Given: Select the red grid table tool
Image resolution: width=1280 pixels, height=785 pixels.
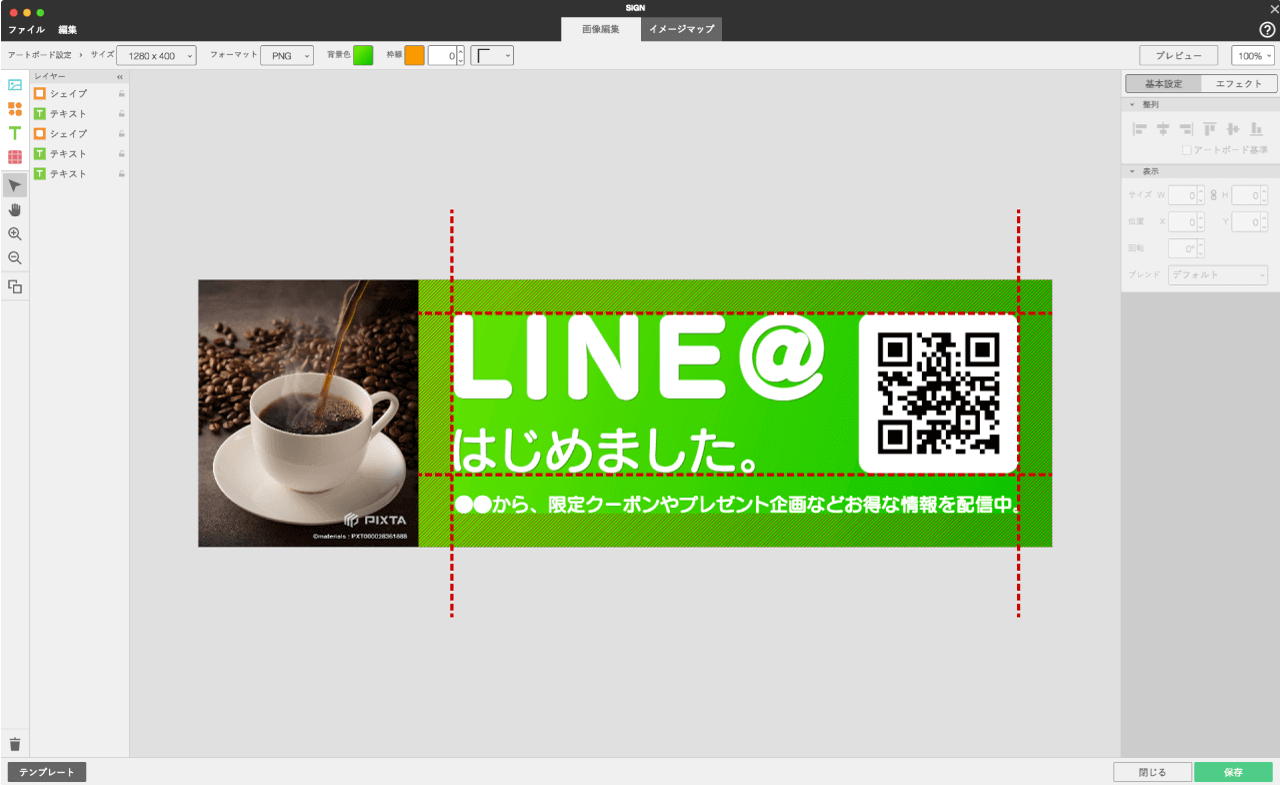Looking at the screenshot, I should [15, 157].
